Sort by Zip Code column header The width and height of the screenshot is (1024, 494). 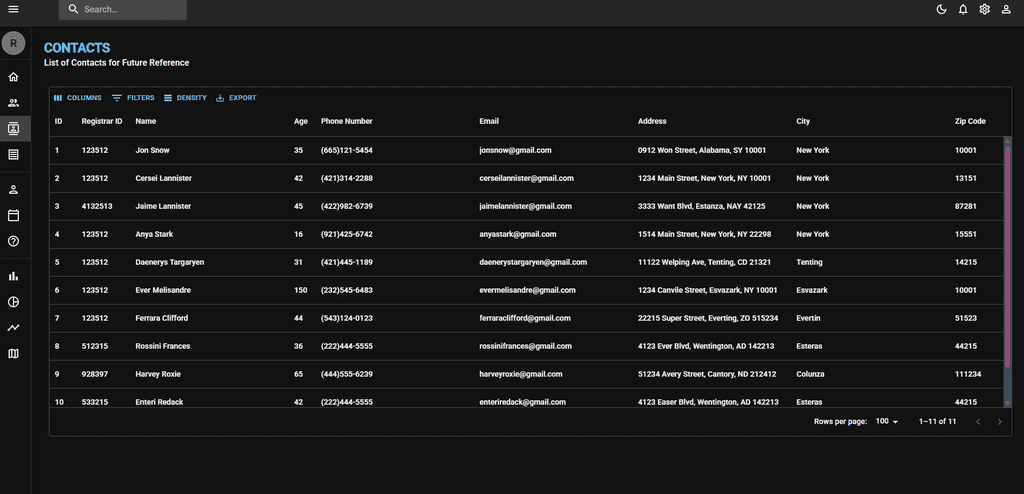pyautogui.click(x=970, y=122)
